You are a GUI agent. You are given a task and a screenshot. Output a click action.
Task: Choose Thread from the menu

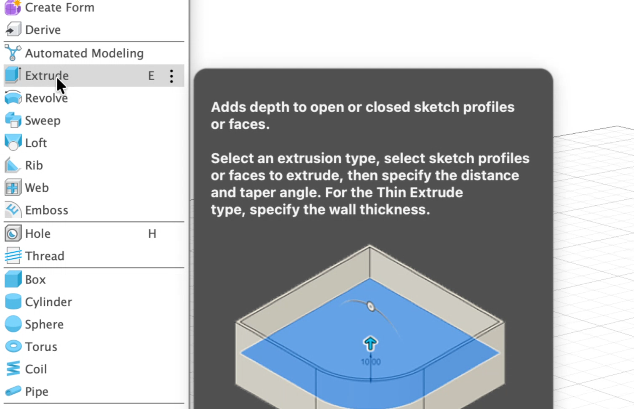click(x=44, y=256)
